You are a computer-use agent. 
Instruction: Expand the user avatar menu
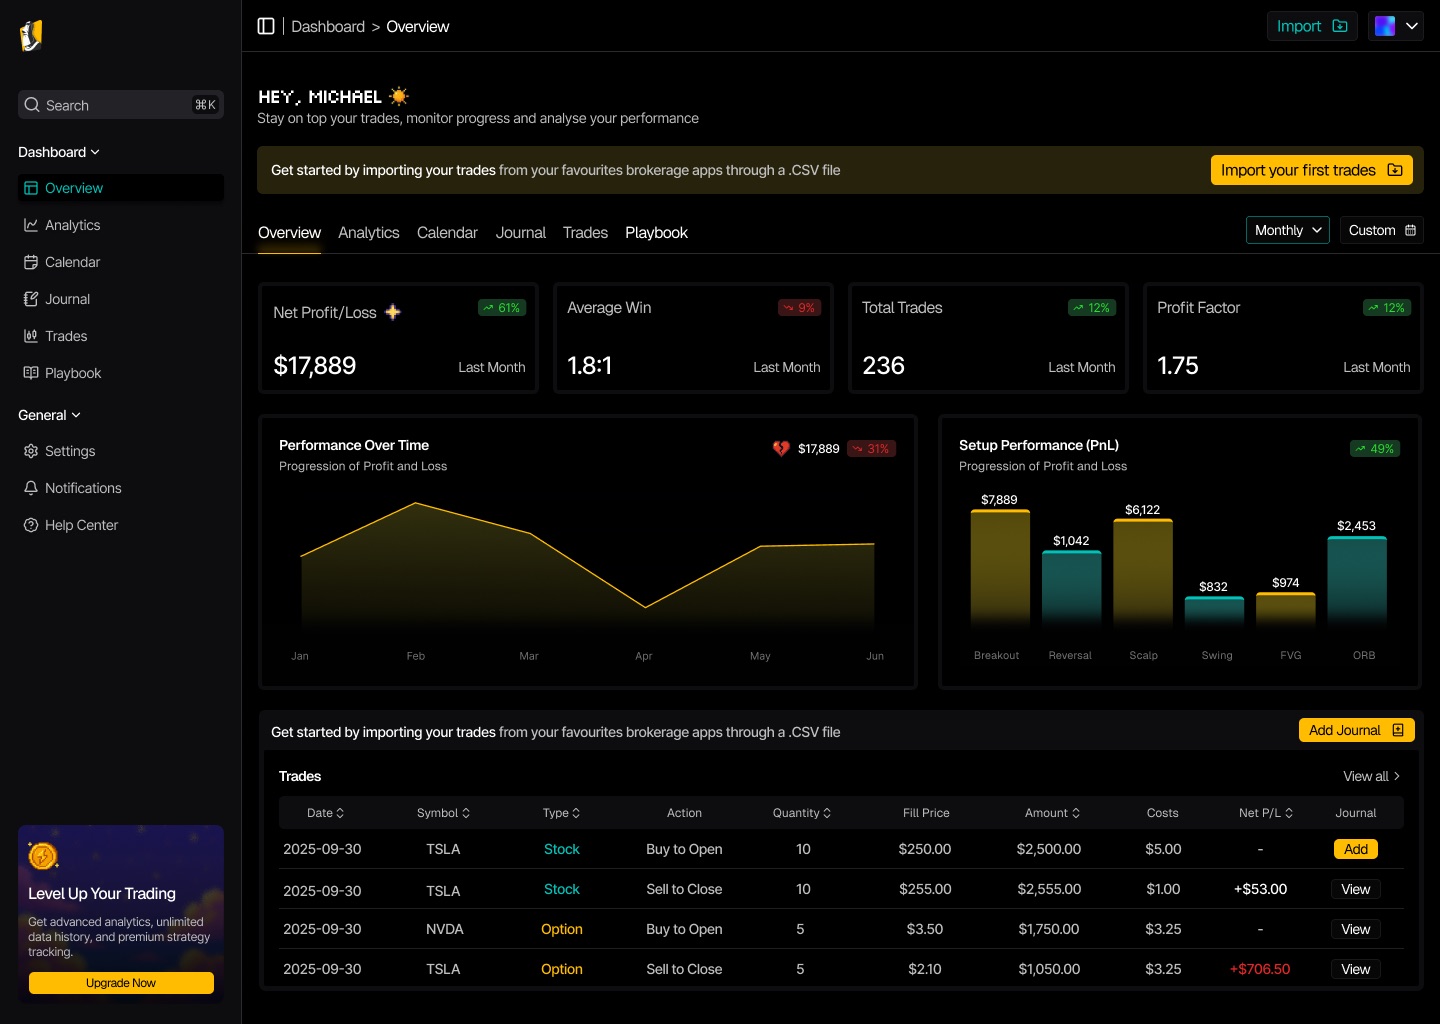coord(1396,26)
